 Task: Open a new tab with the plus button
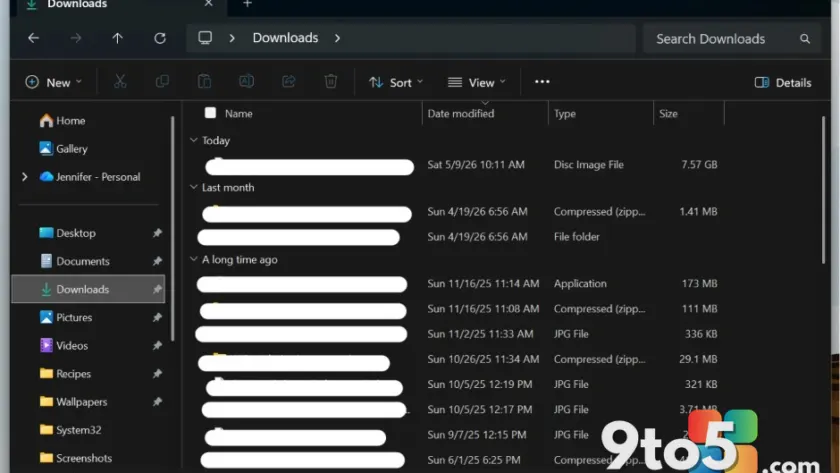point(248,4)
